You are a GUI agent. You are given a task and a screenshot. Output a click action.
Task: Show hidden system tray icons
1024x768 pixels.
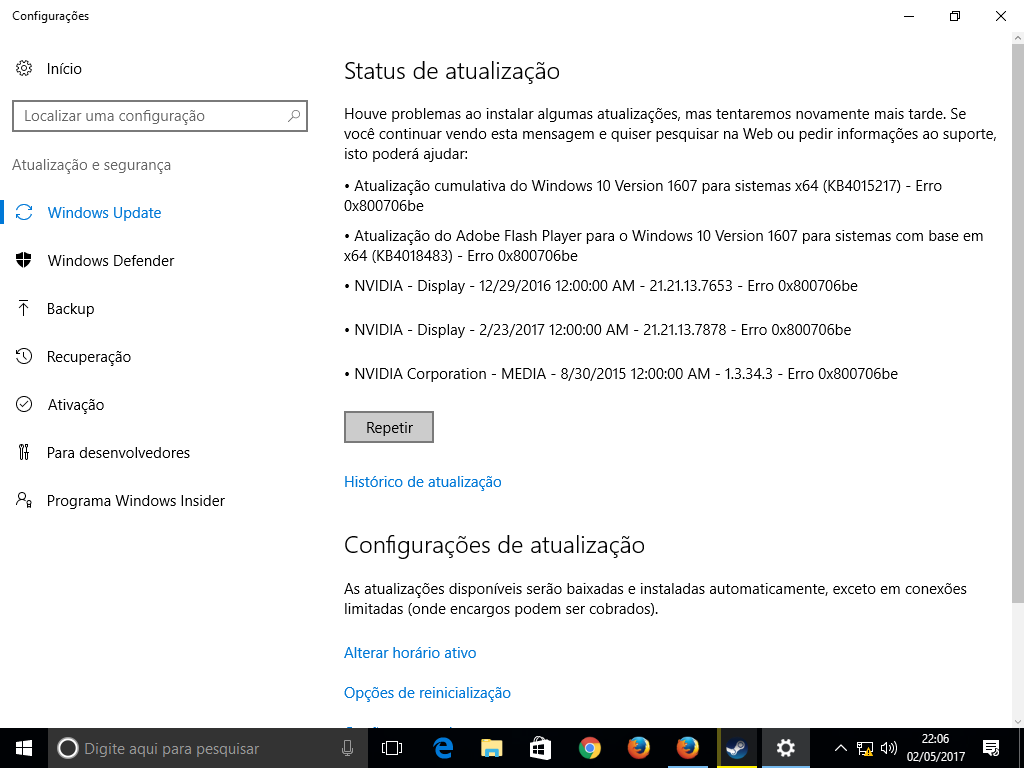(841, 748)
